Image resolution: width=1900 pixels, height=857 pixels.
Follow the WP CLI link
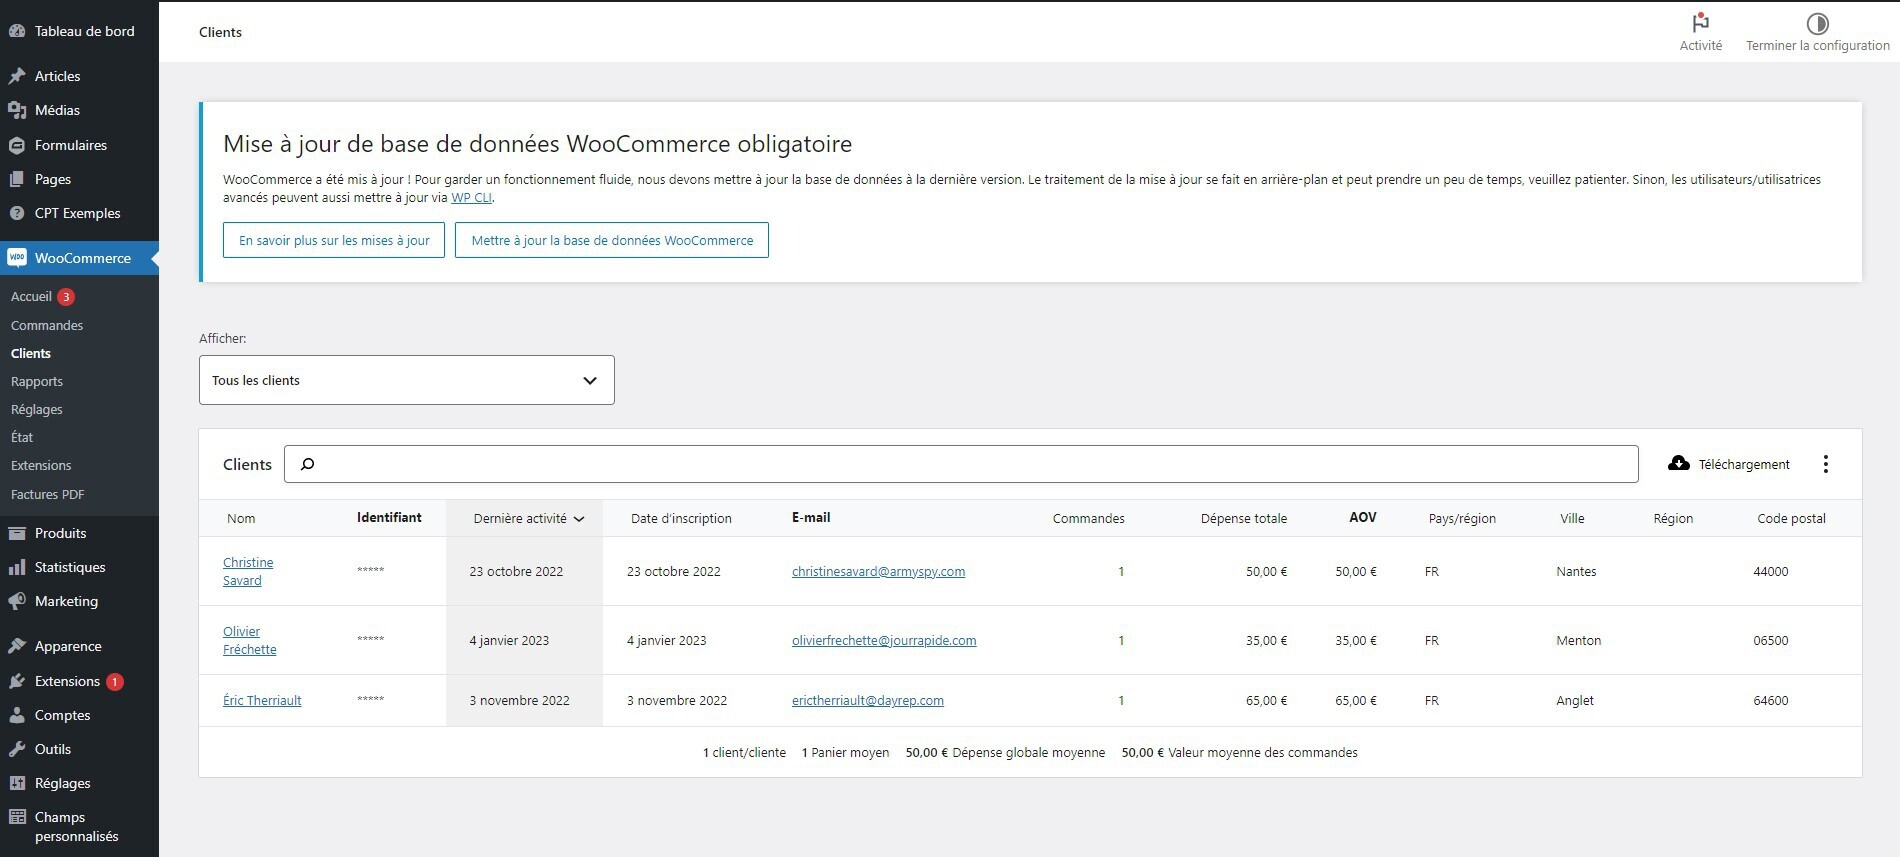coord(471,197)
